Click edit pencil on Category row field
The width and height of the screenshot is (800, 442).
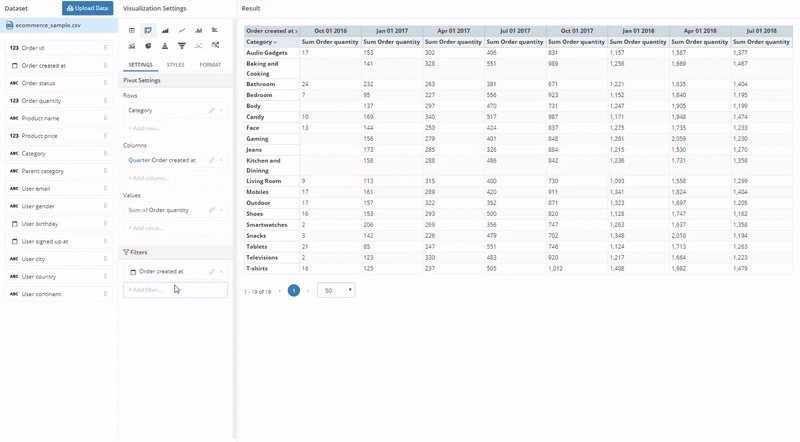[x=211, y=110]
